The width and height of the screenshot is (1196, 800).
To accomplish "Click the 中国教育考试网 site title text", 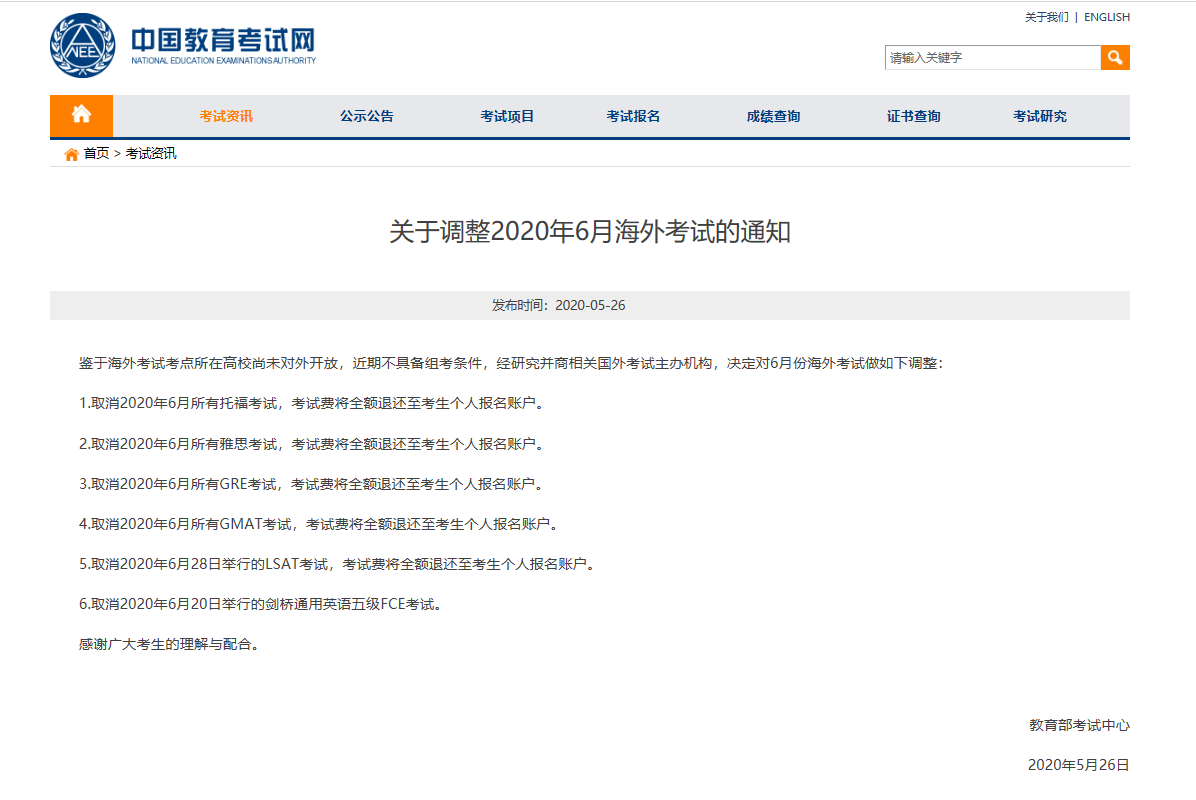I will pos(223,40).
